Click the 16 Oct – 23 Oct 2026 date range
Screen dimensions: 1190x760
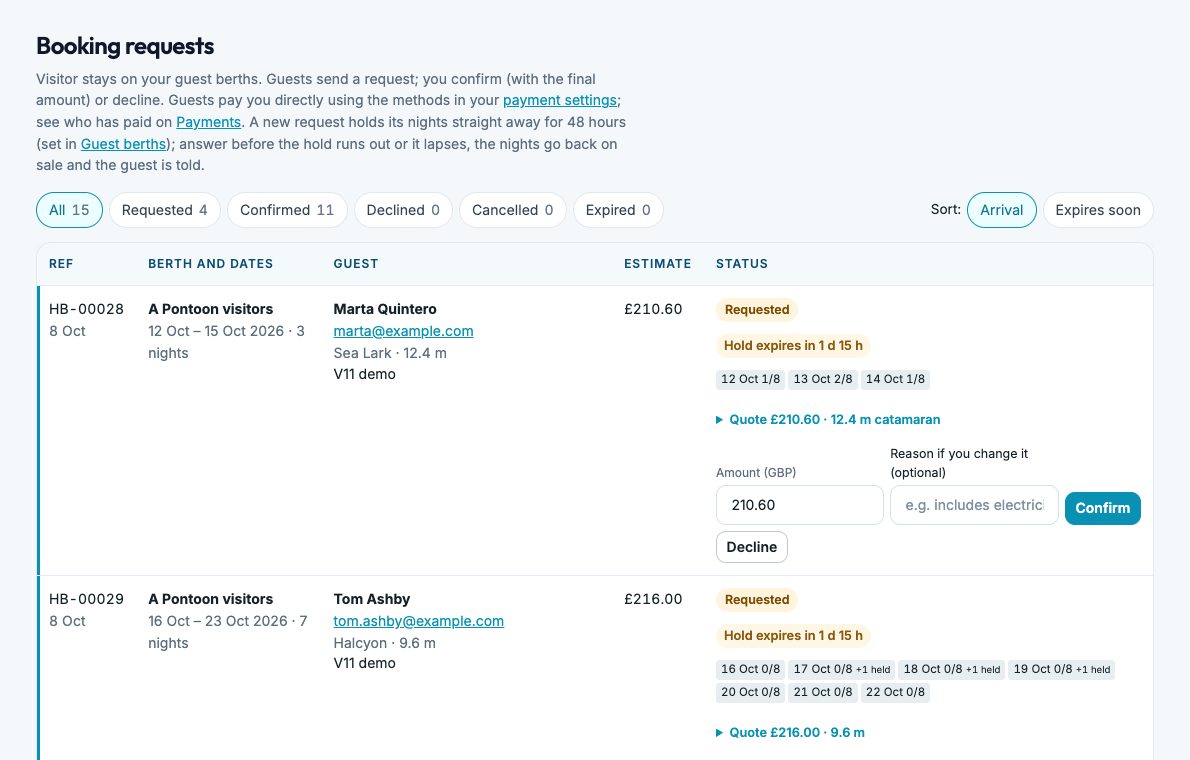tap(218, 621)
